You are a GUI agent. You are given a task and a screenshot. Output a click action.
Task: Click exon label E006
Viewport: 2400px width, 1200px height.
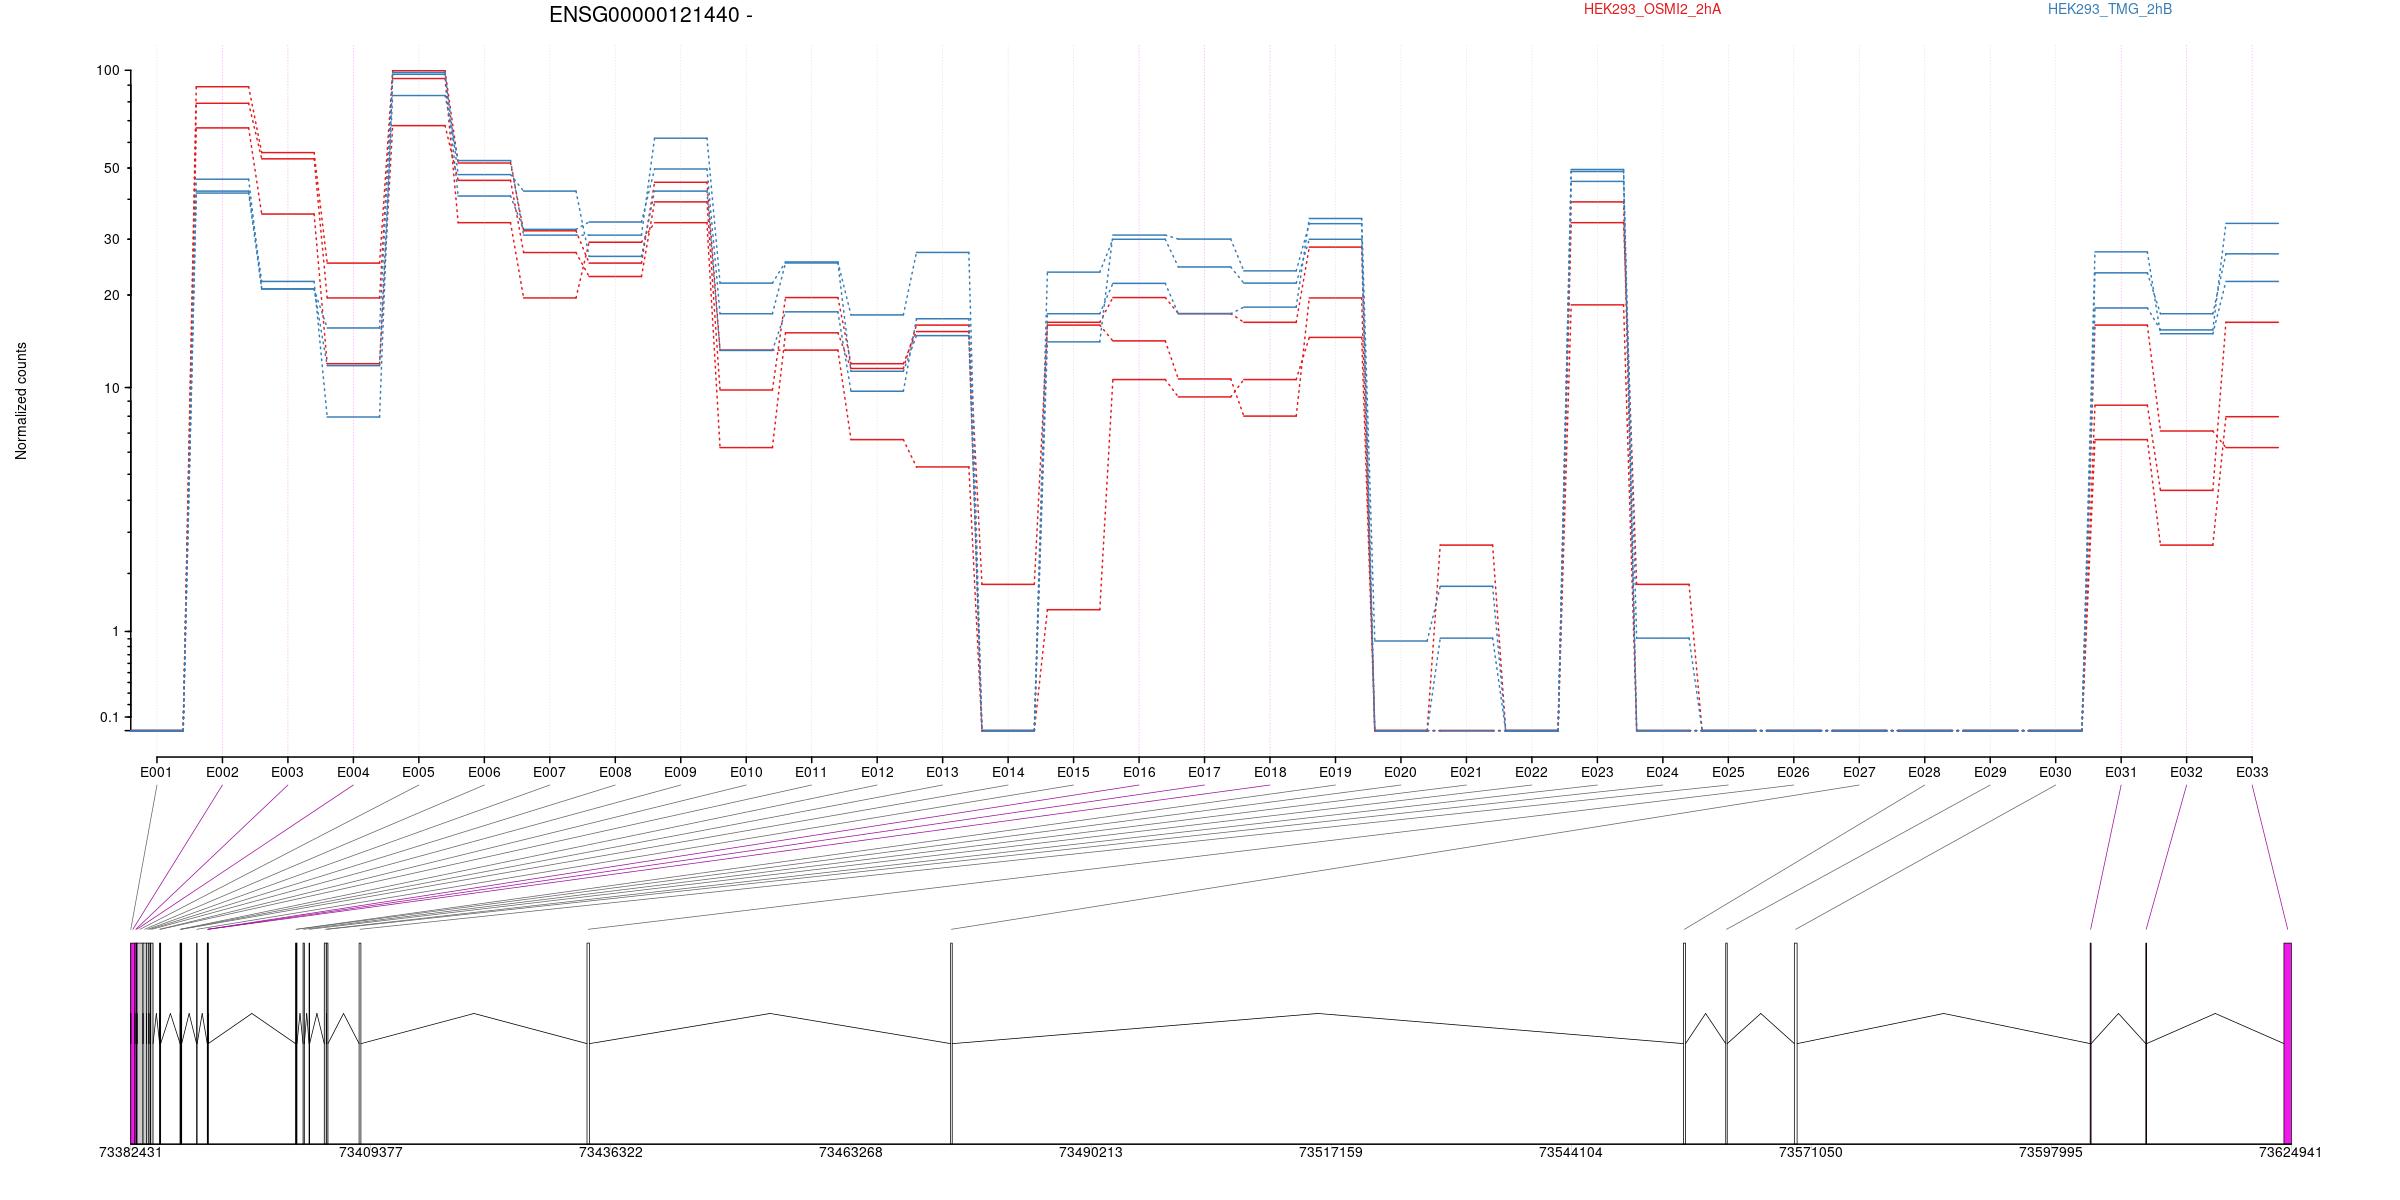tap(484, 772)
